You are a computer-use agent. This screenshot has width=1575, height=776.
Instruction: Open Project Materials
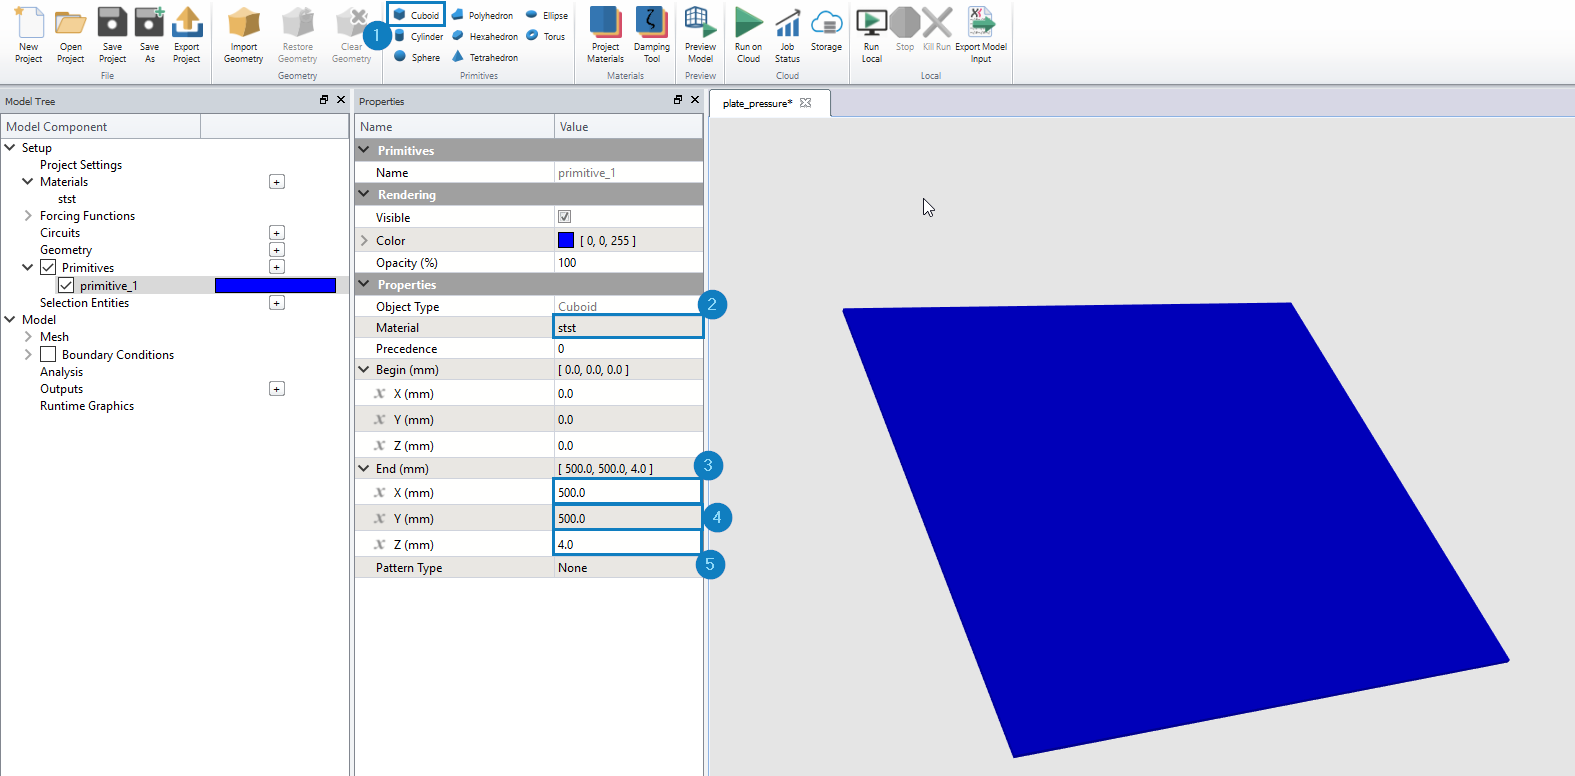[x=605, y=35]
